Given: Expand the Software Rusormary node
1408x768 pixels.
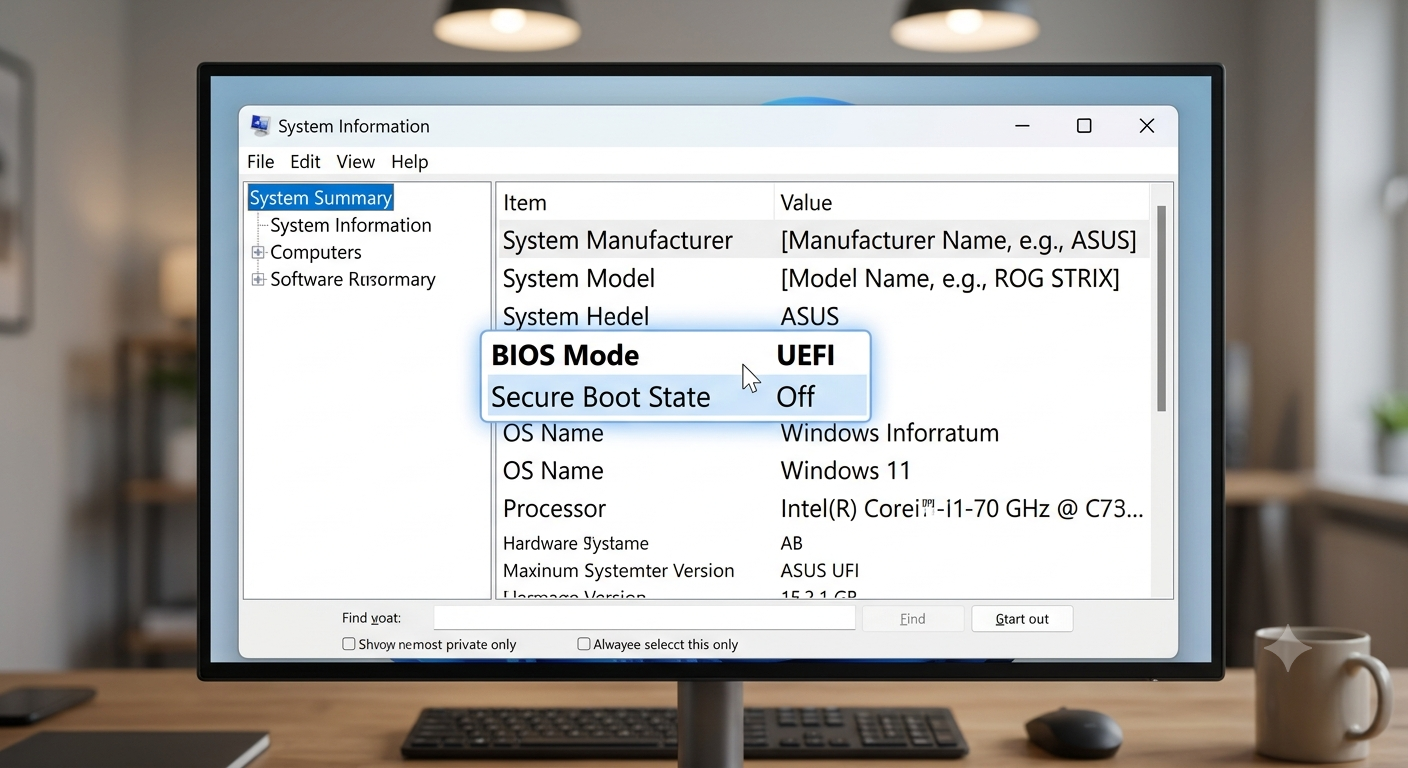Looking at the screenshot, I should pos(258,279).
